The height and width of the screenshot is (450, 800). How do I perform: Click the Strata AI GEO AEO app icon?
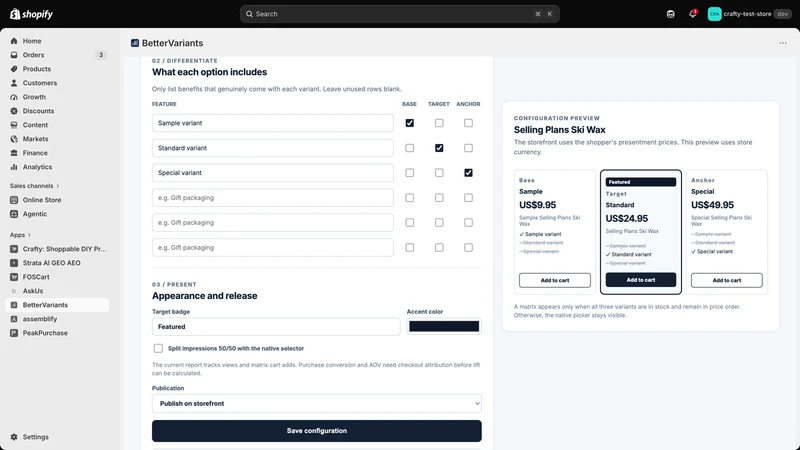14,263
